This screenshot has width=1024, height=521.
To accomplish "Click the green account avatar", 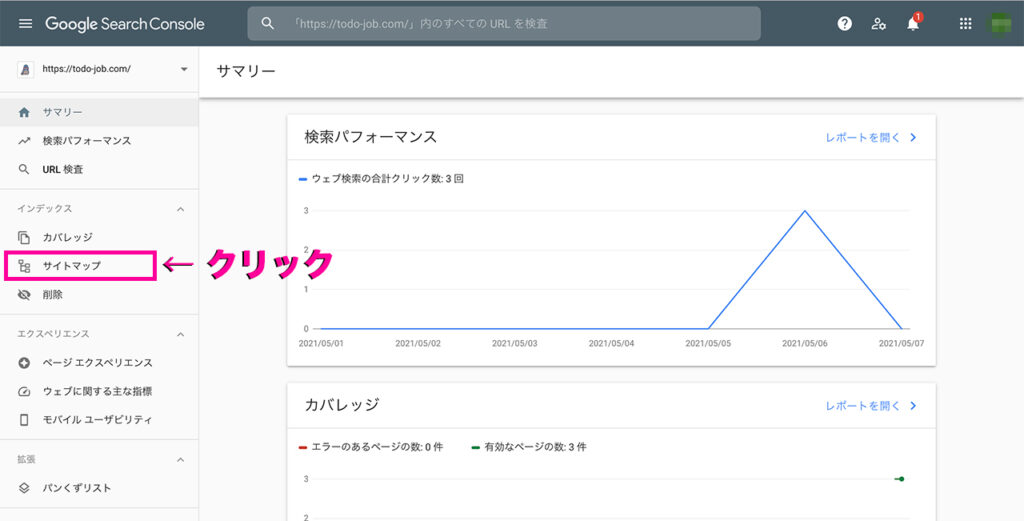I will click(1000, 24).
